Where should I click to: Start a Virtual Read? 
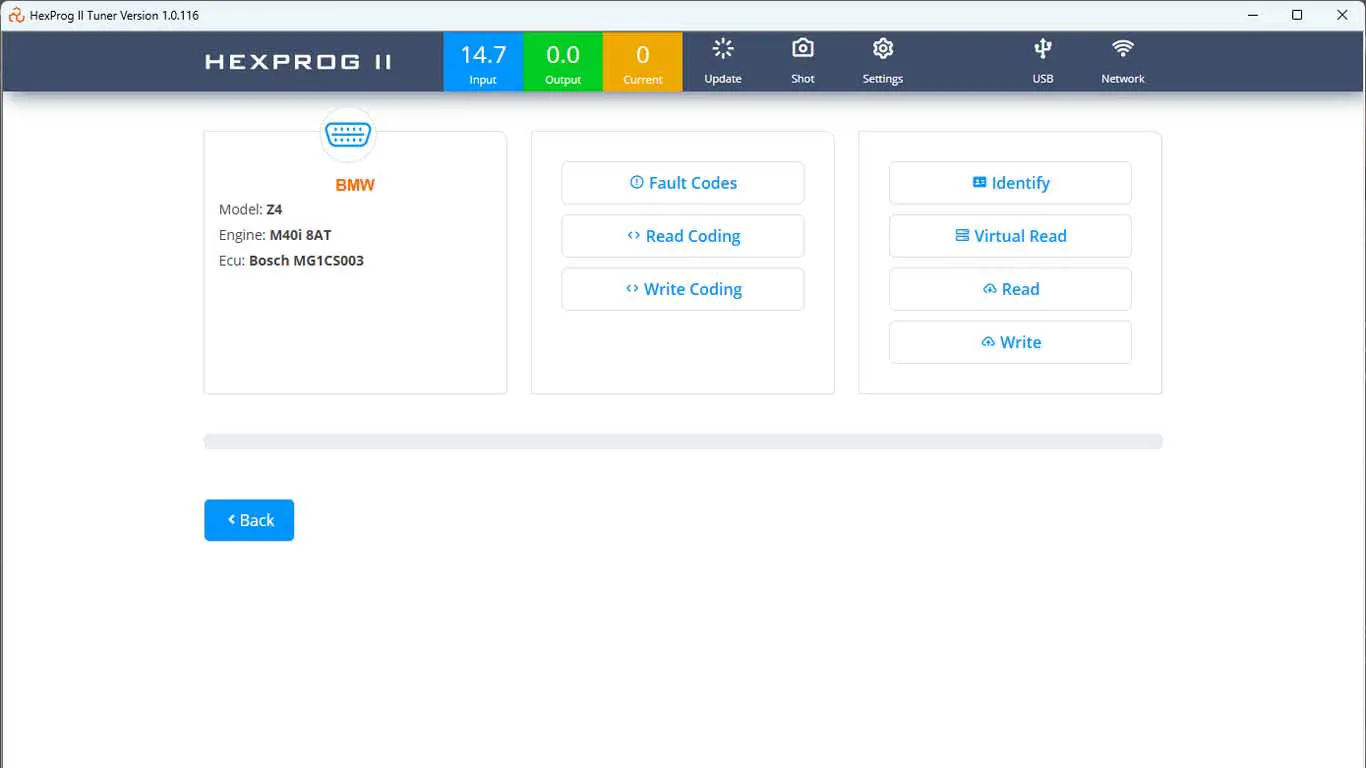pyautogui.click(x=1010, y=236)
